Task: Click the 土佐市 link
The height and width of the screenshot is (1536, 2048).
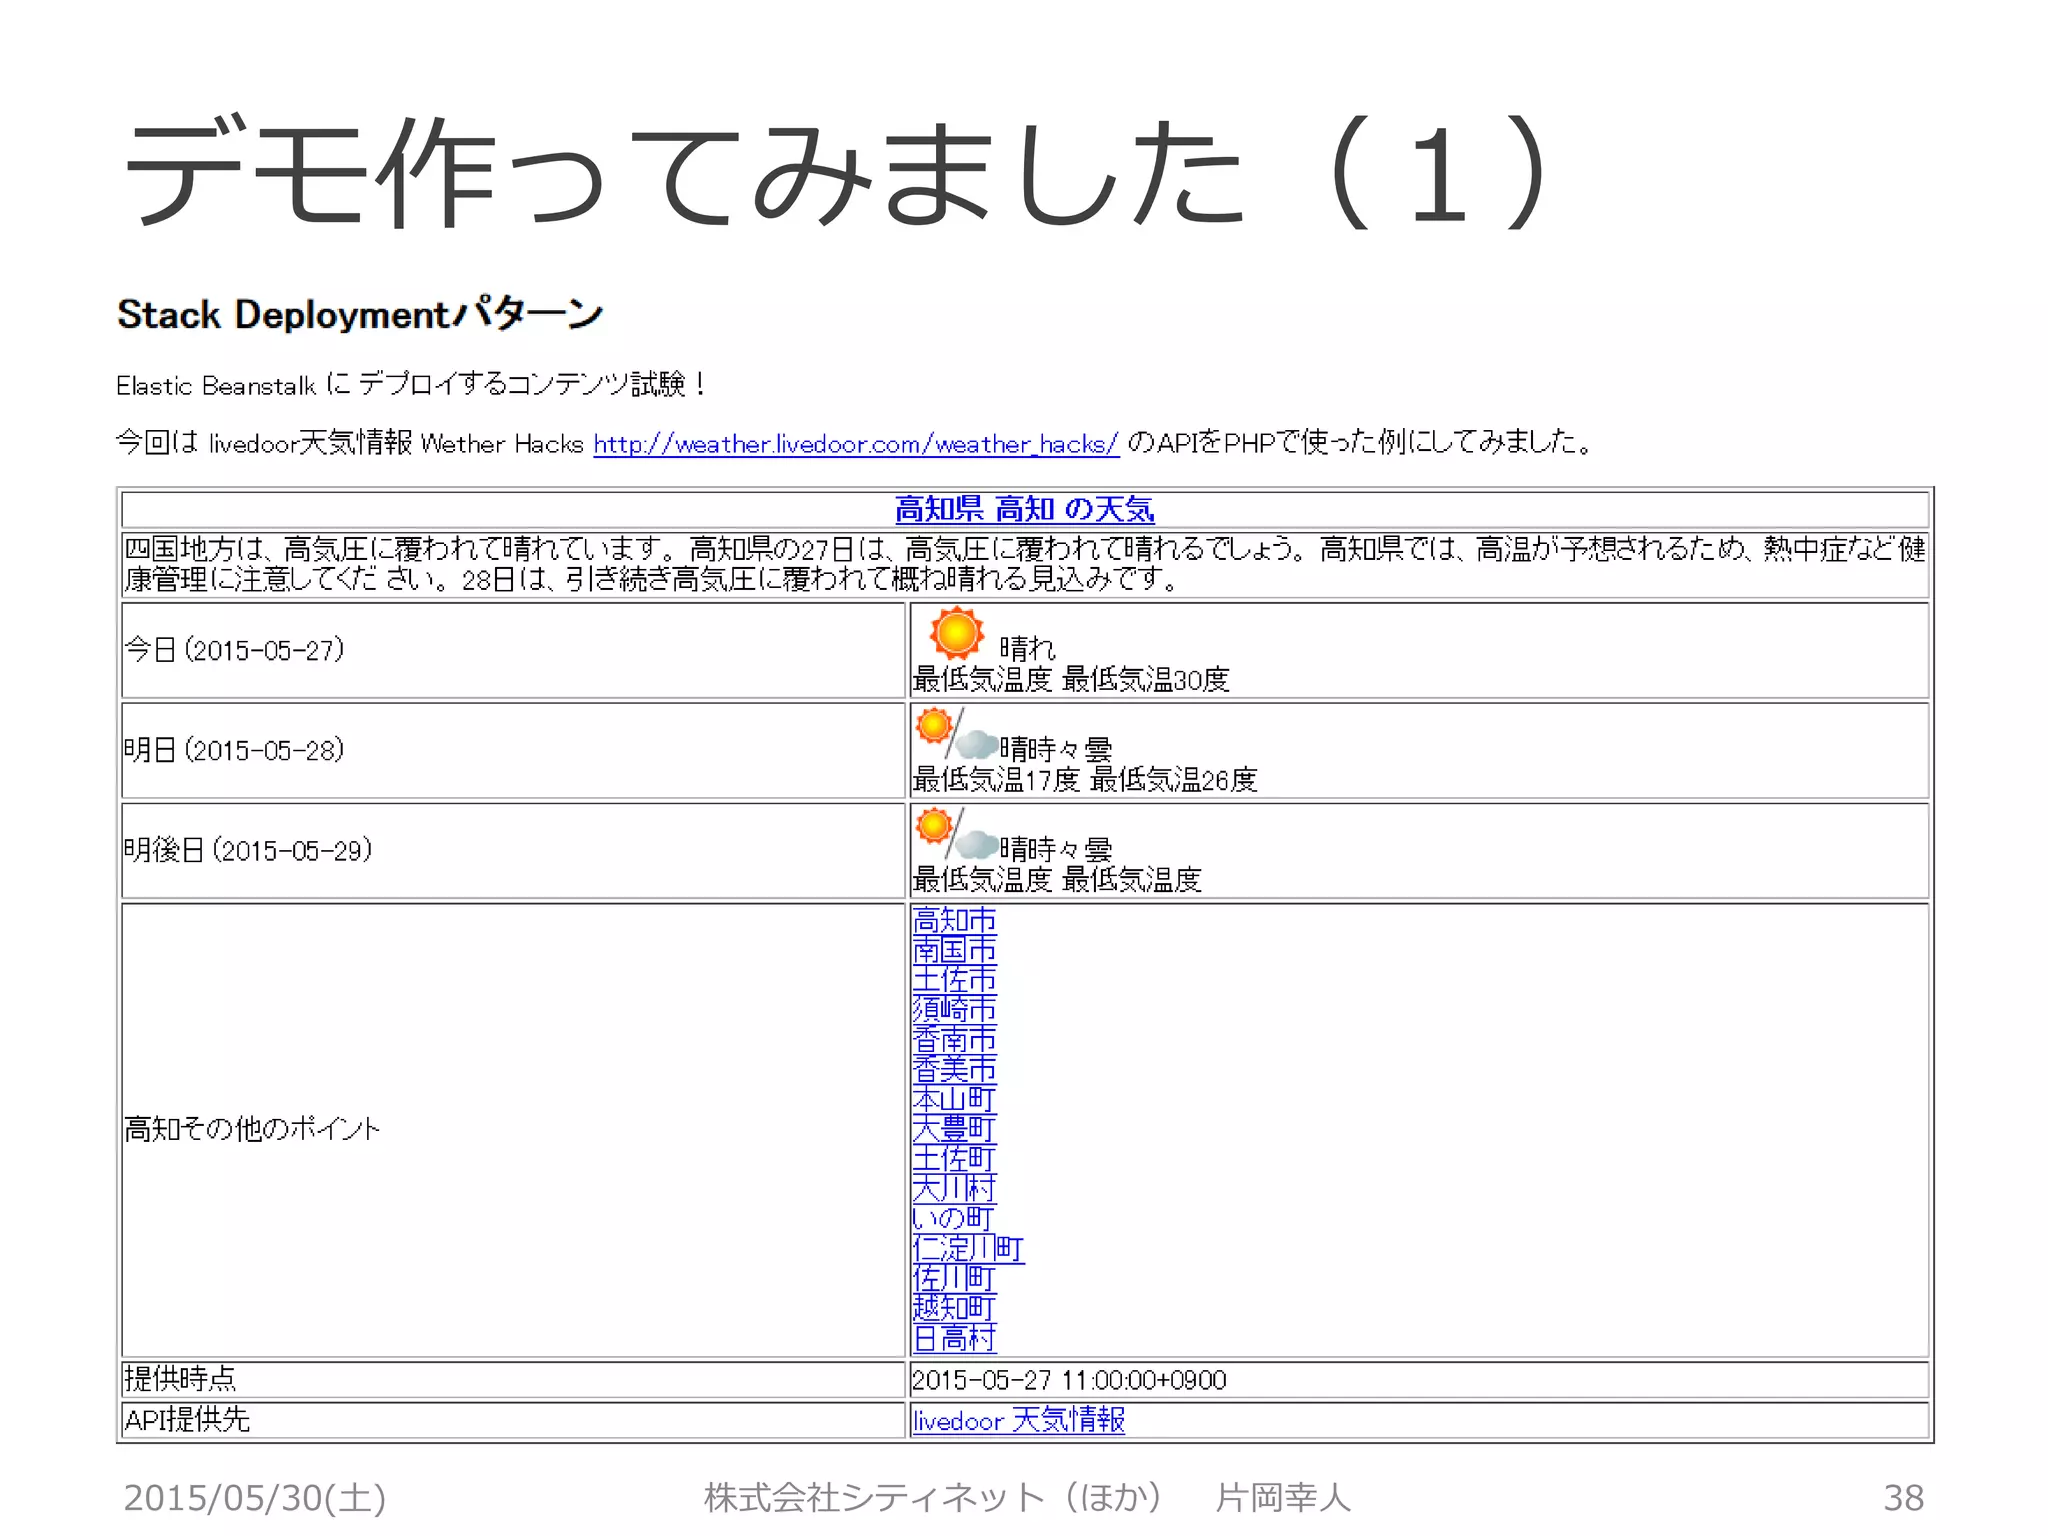Action: pos(954,979)
